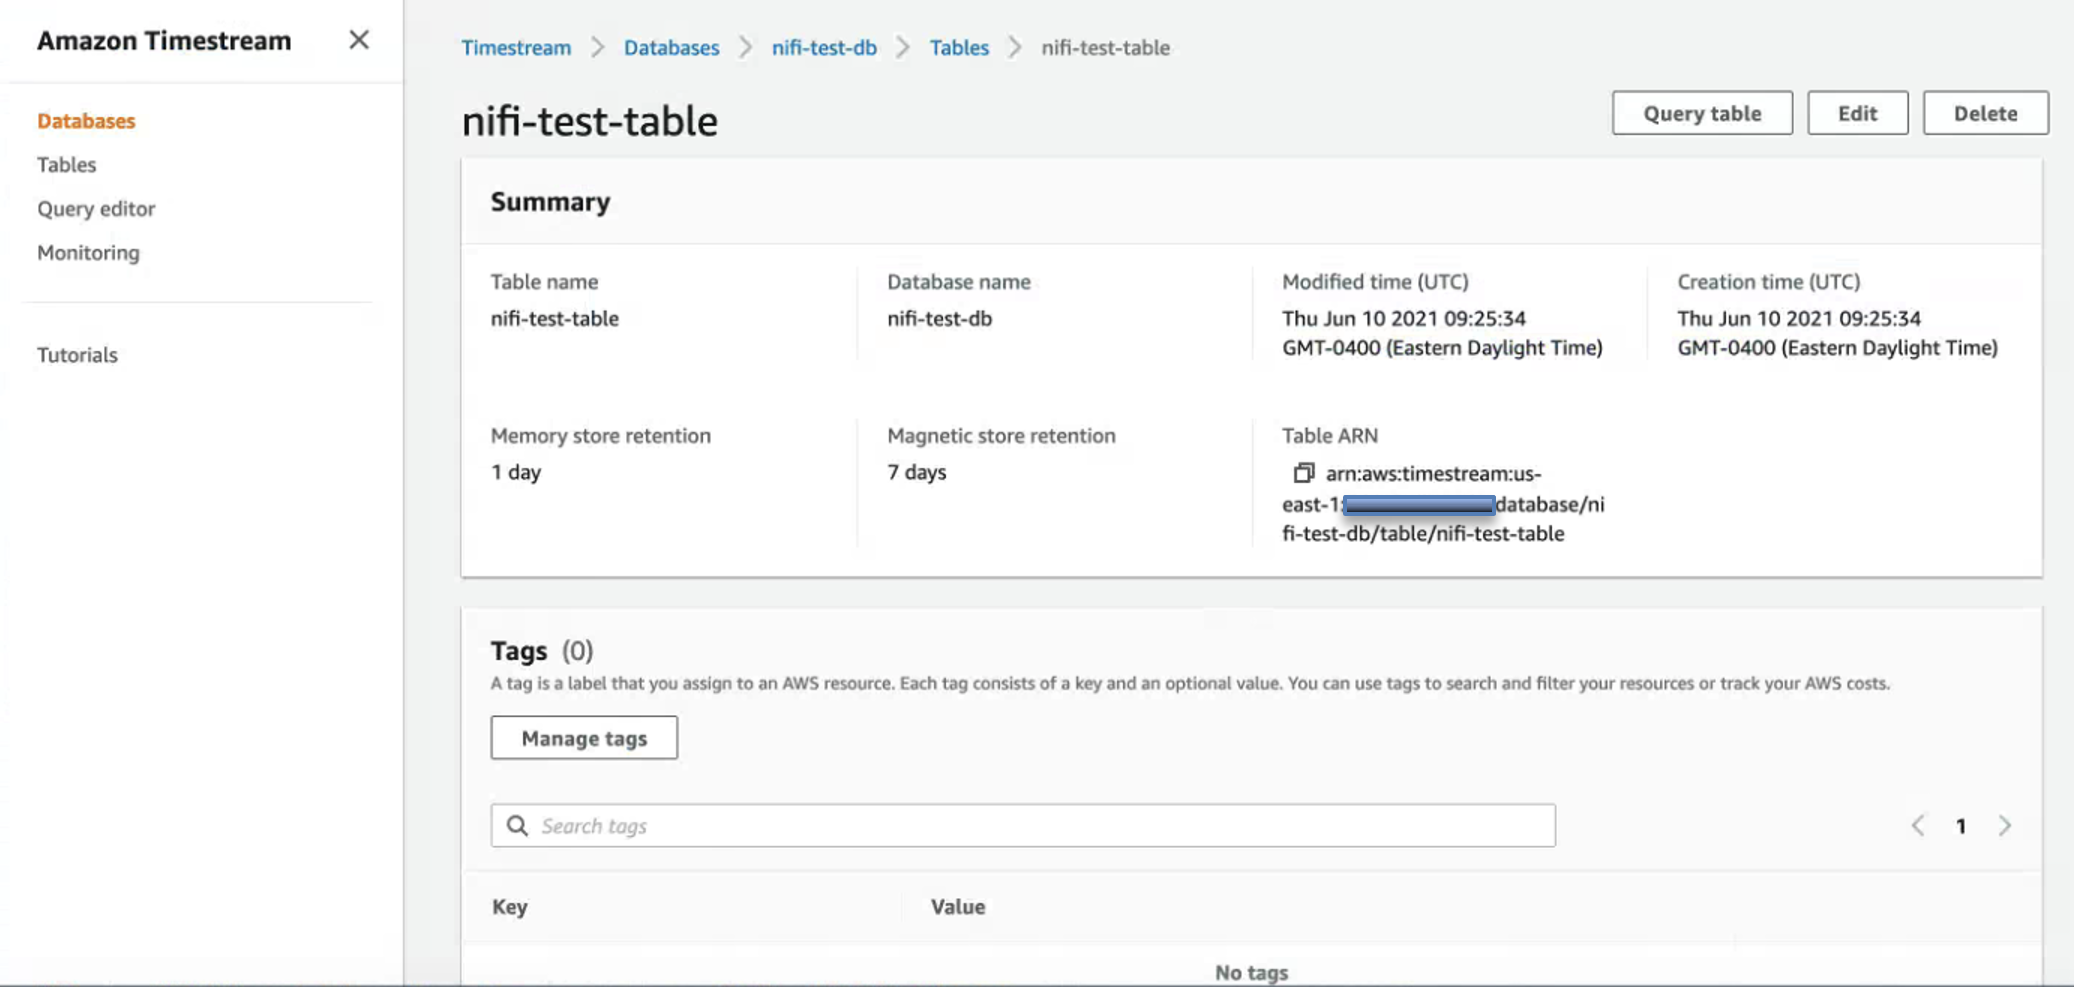
Task: Copy the Table ARN to clipboard
Action: (x=1303, y=473)
